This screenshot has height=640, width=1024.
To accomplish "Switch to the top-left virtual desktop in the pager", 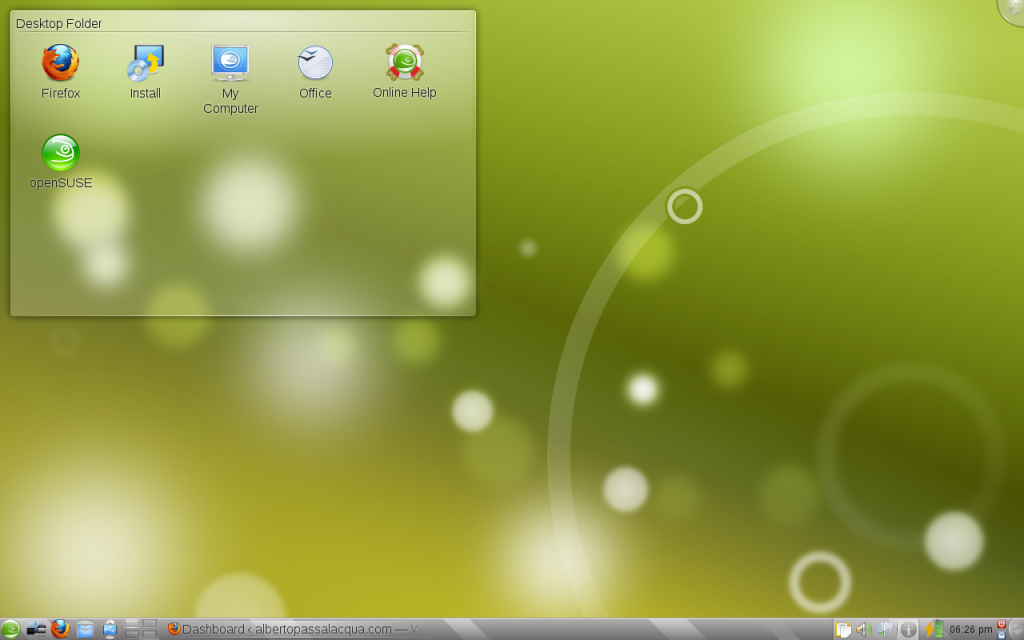I will click(x=132, y=624).
